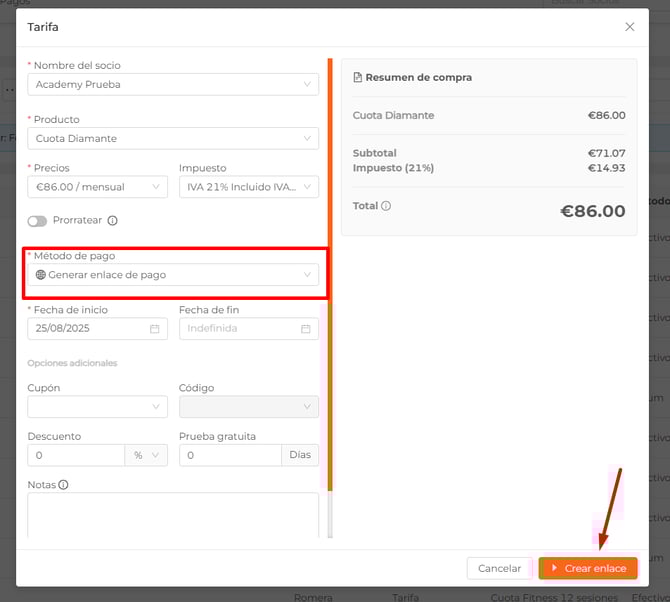Viewport: 670px width, 602px height.
Task: Click the Crear enlace button
Action: (588, 568)
